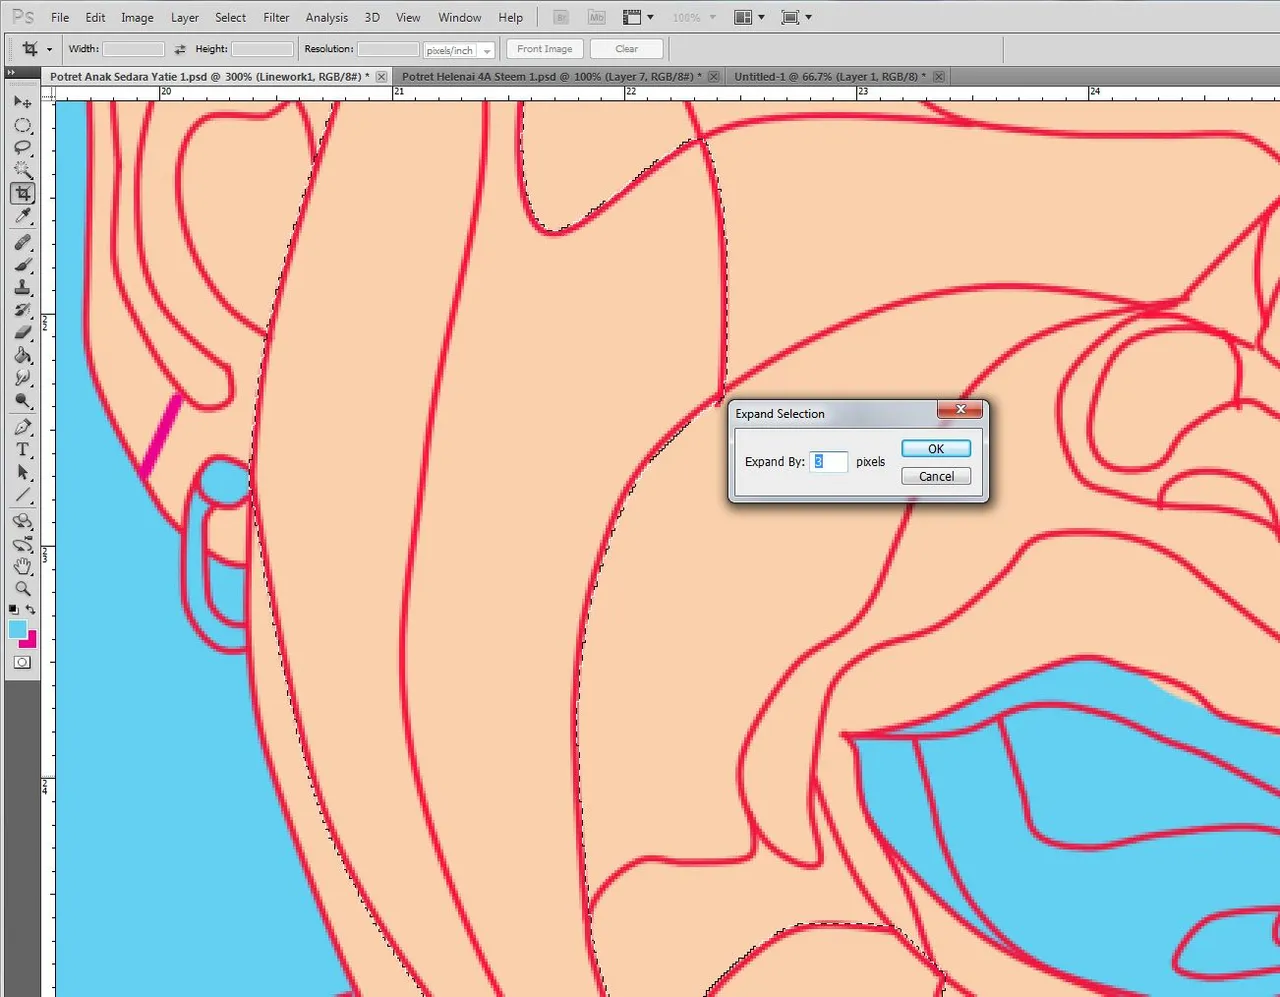Select the Eraser tool
This screenshot has width=1280, height=997.
(22, 332)
